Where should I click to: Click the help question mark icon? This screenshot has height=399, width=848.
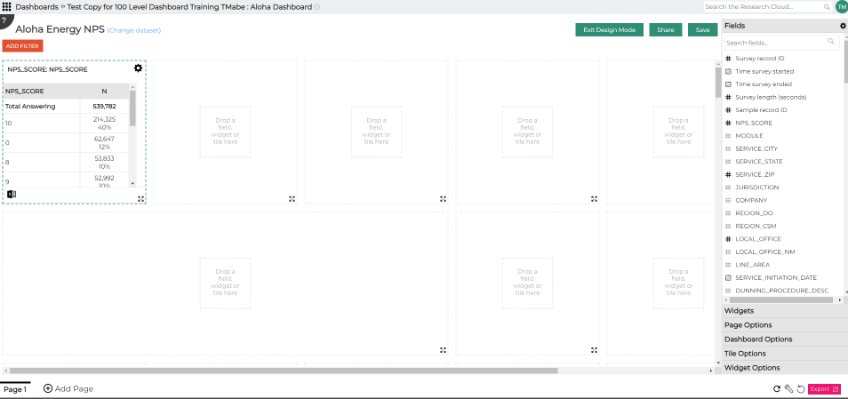4,21
